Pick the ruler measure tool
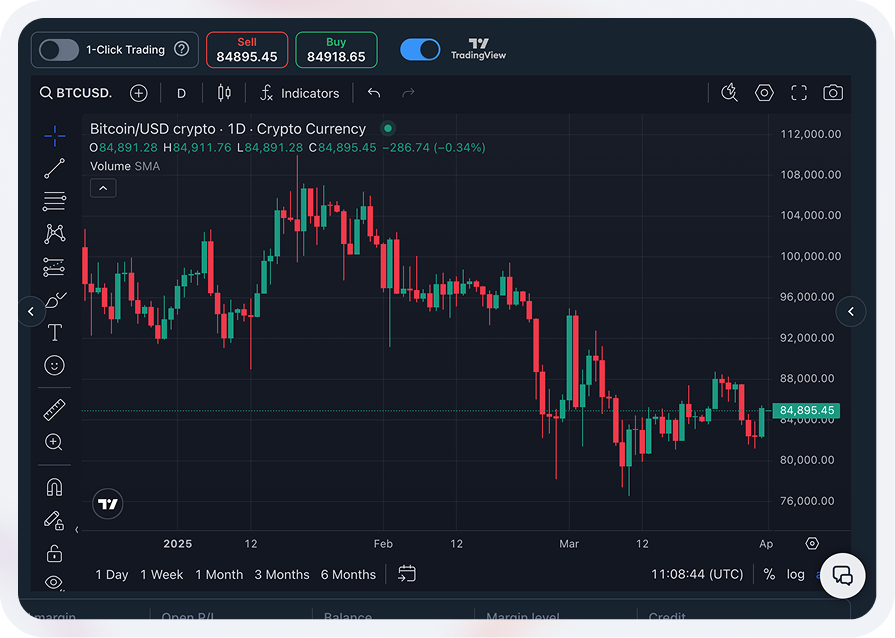Screen dimensions: 895x638 click(x=55, y=409)
